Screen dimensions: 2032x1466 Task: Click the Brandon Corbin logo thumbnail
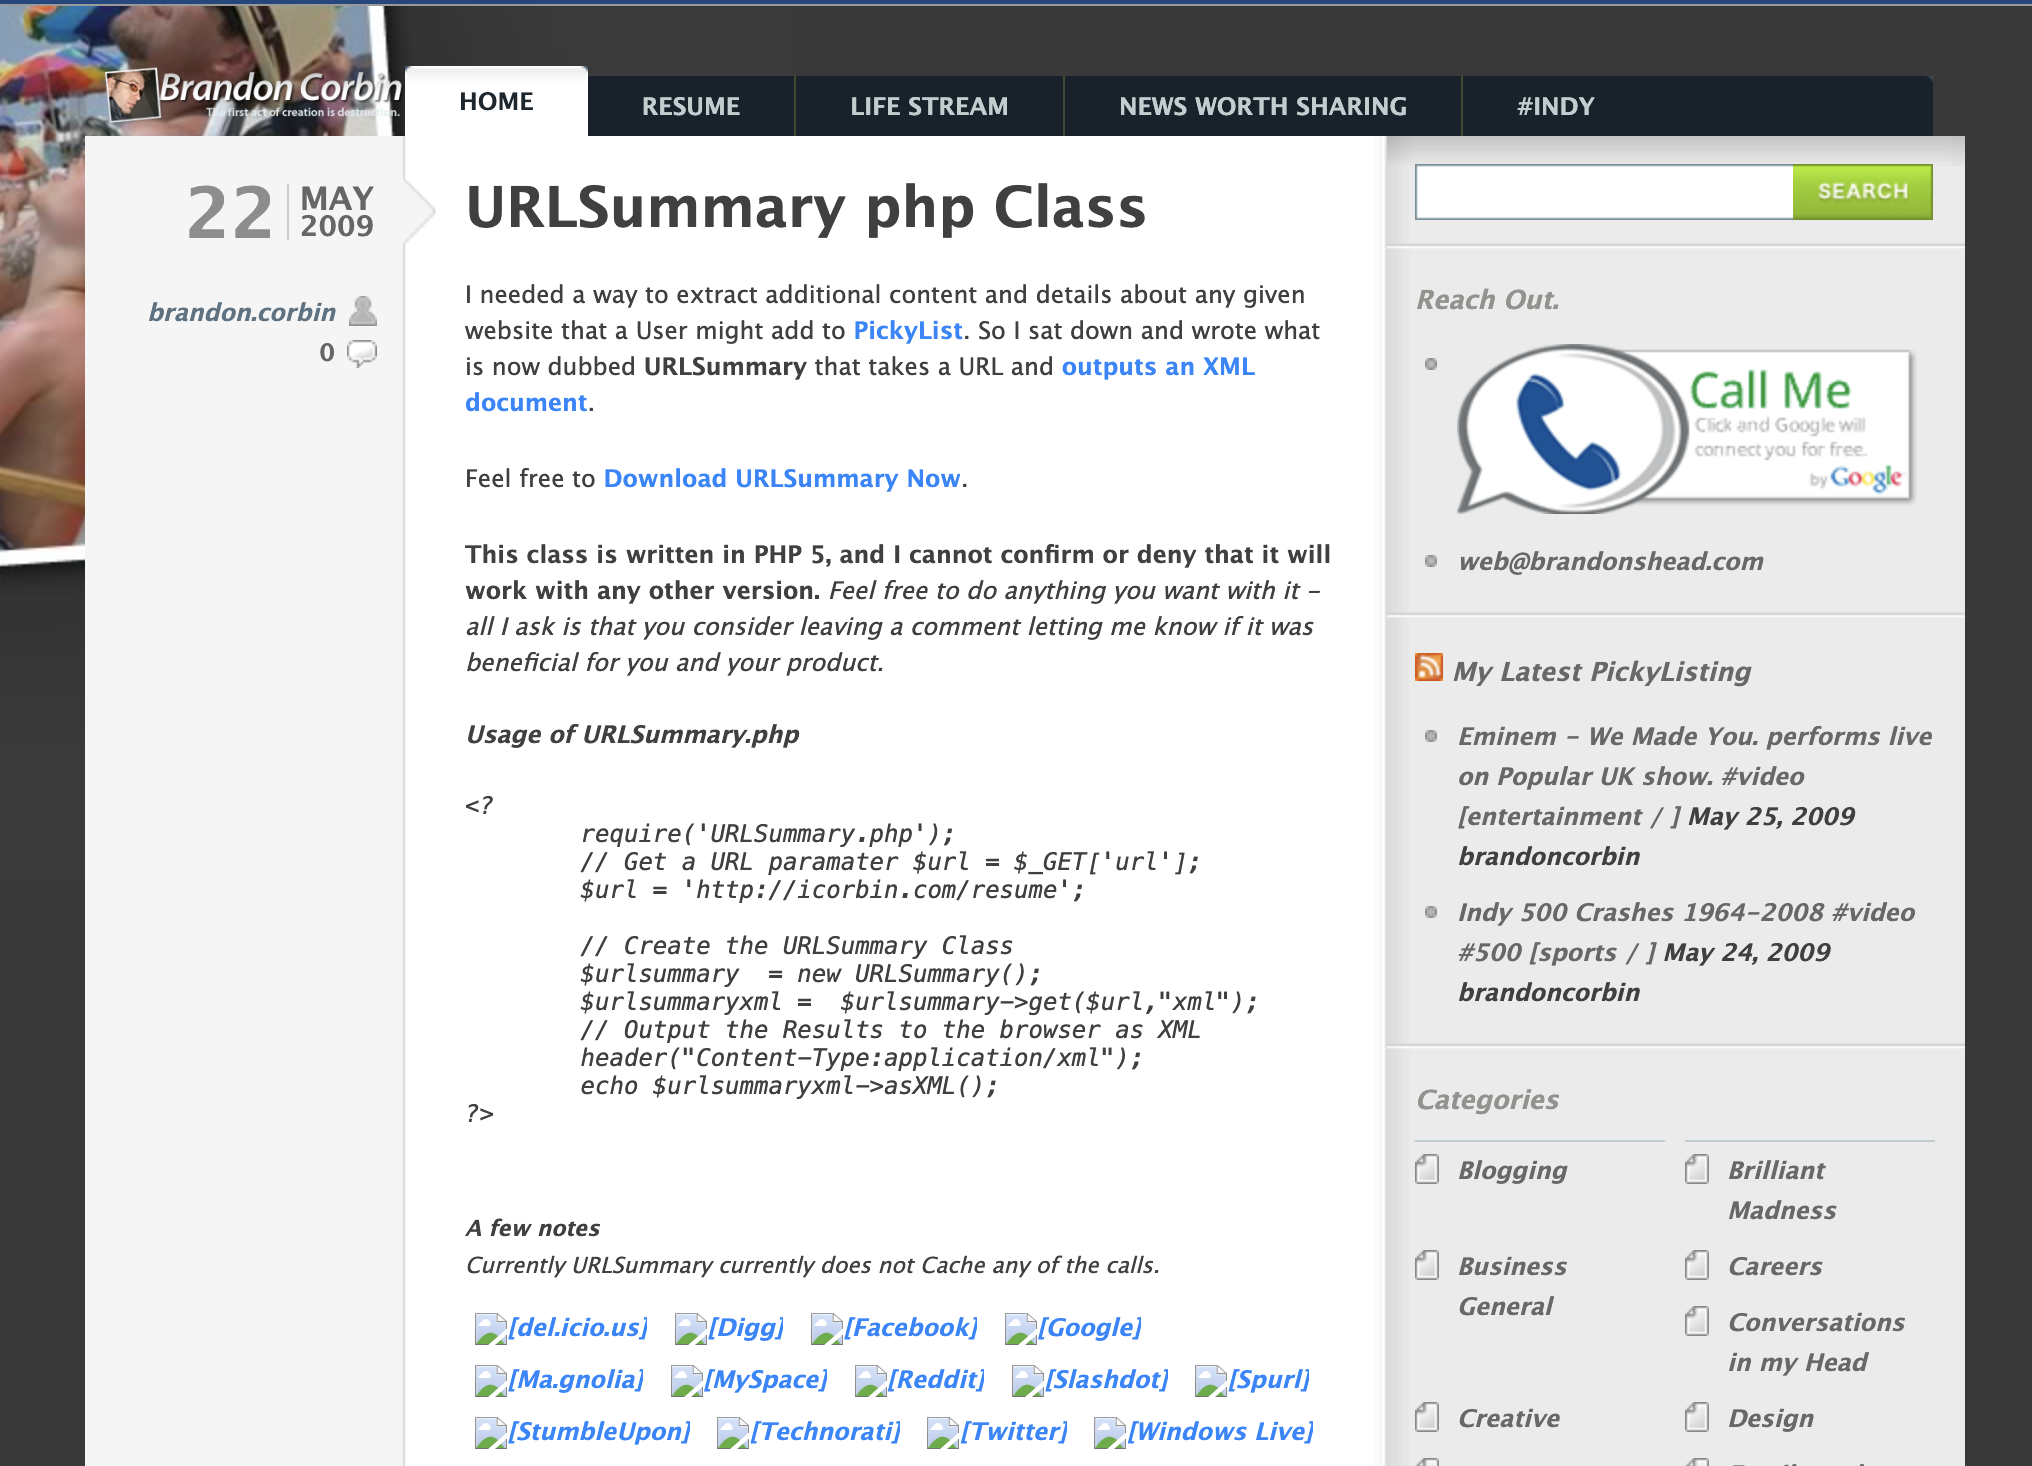tap(131, 95)
